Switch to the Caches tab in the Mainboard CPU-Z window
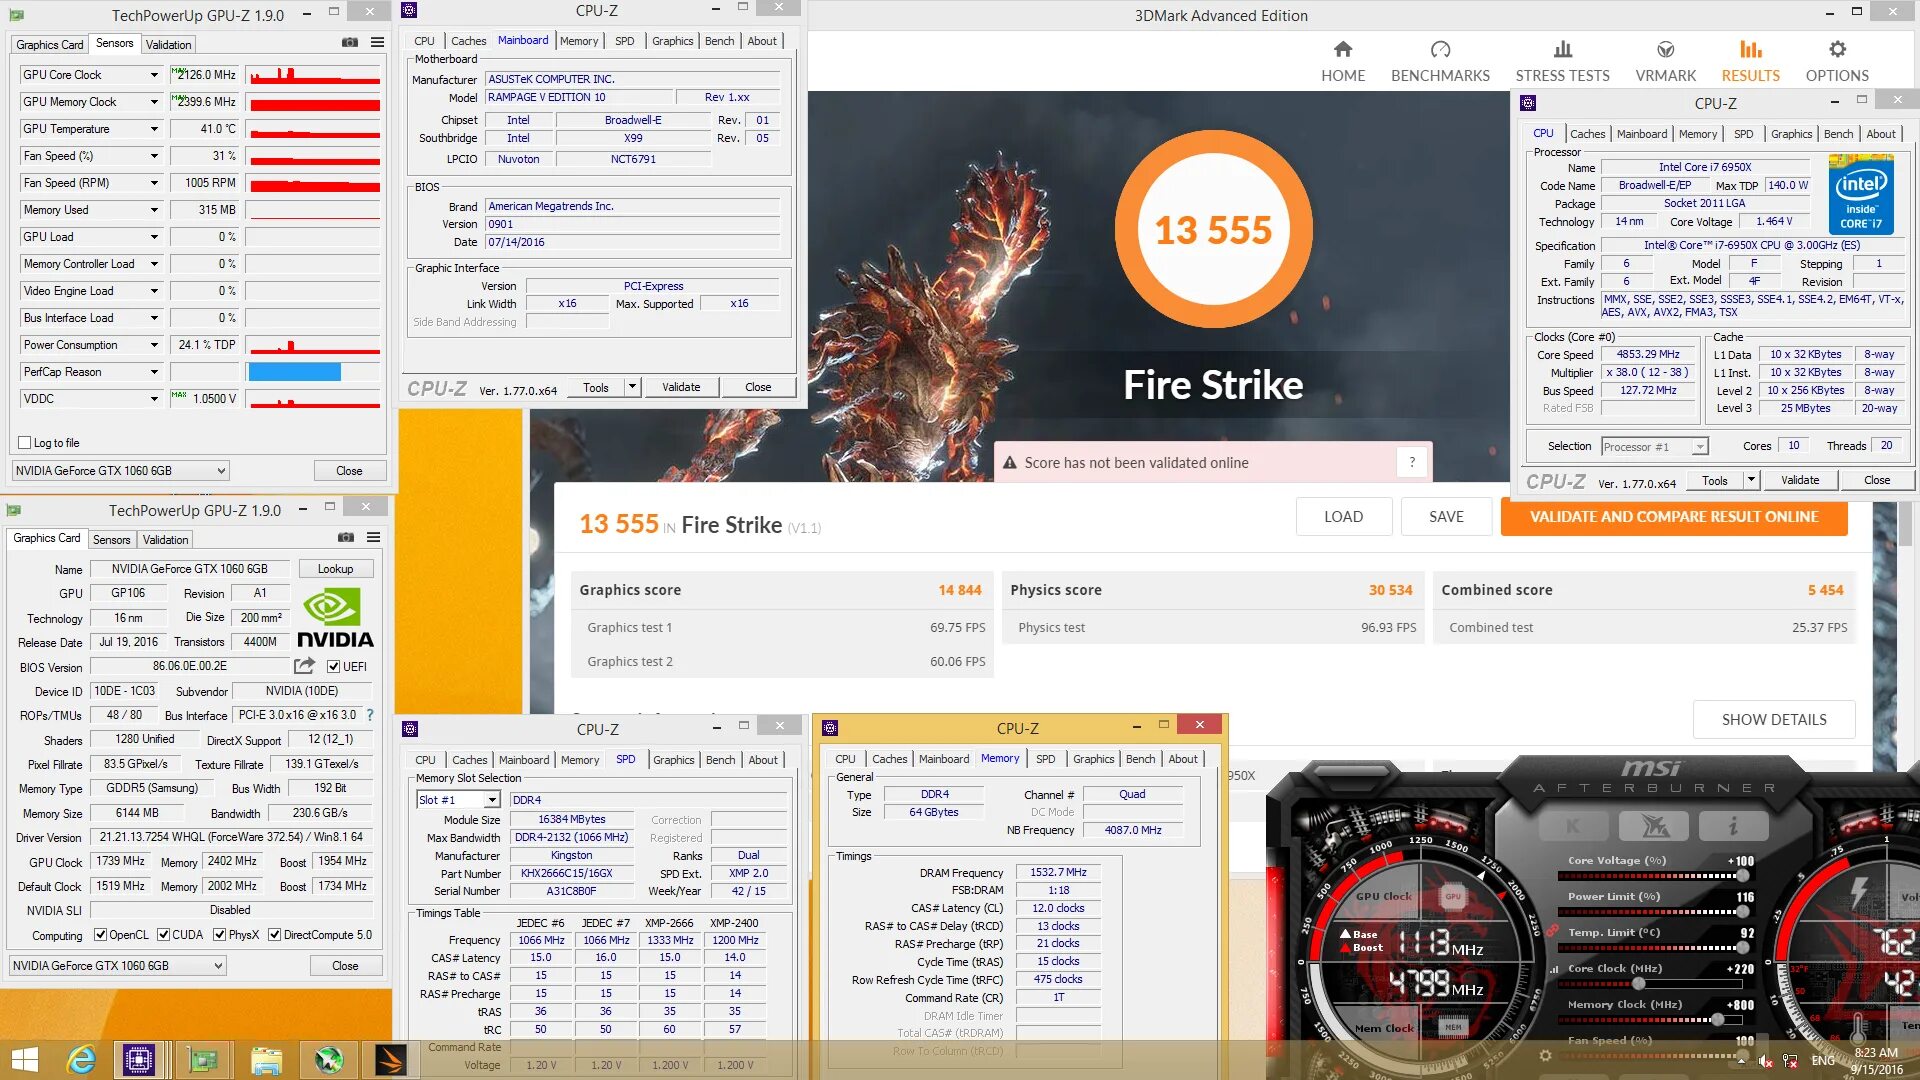Image resolution: width=1920 pixels, height=1080 pixels. [x=468, y=41]
